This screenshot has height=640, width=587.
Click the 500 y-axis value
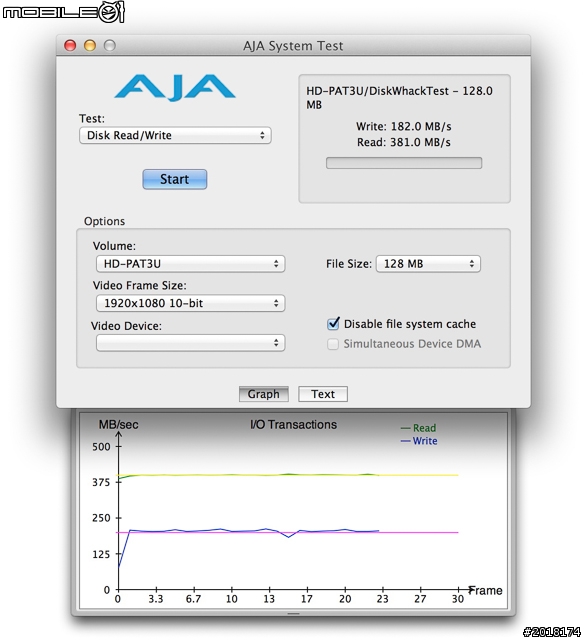coord(101,447)
